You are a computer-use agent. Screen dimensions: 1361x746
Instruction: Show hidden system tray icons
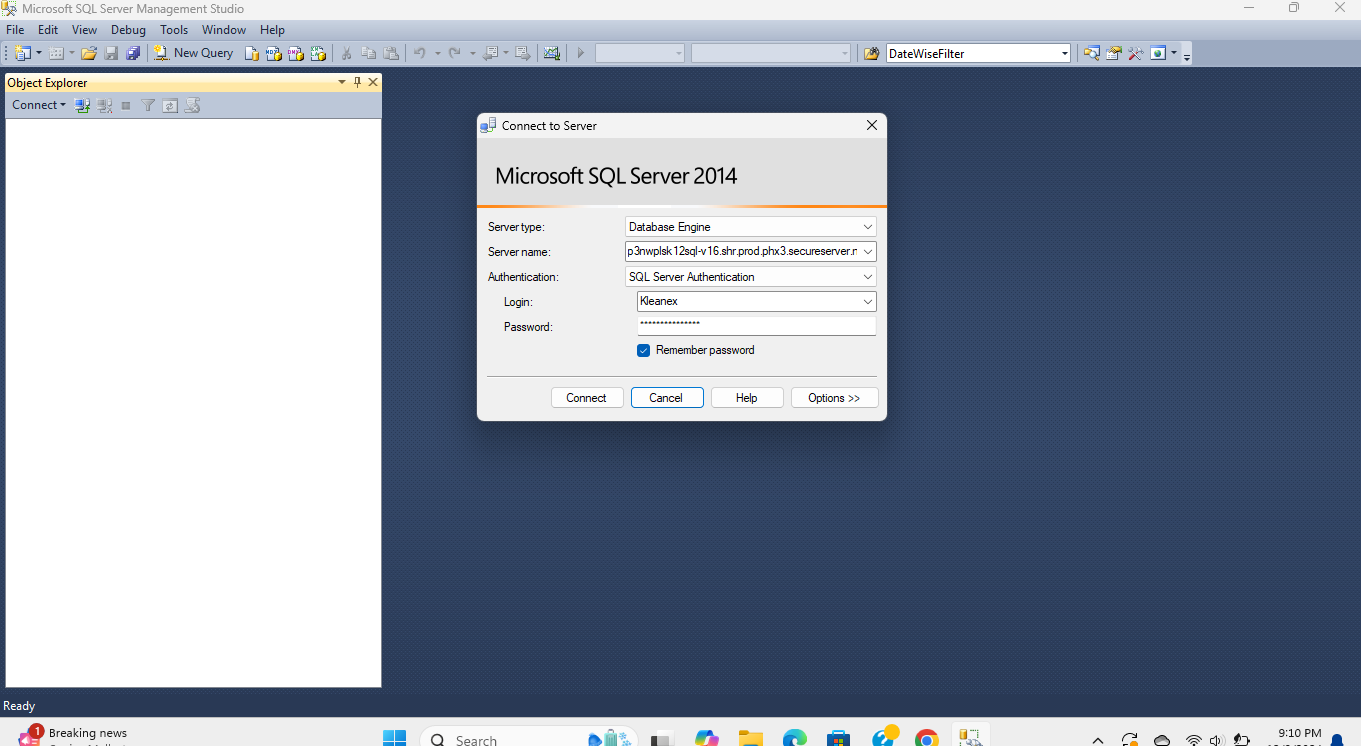click(1098, 740)
